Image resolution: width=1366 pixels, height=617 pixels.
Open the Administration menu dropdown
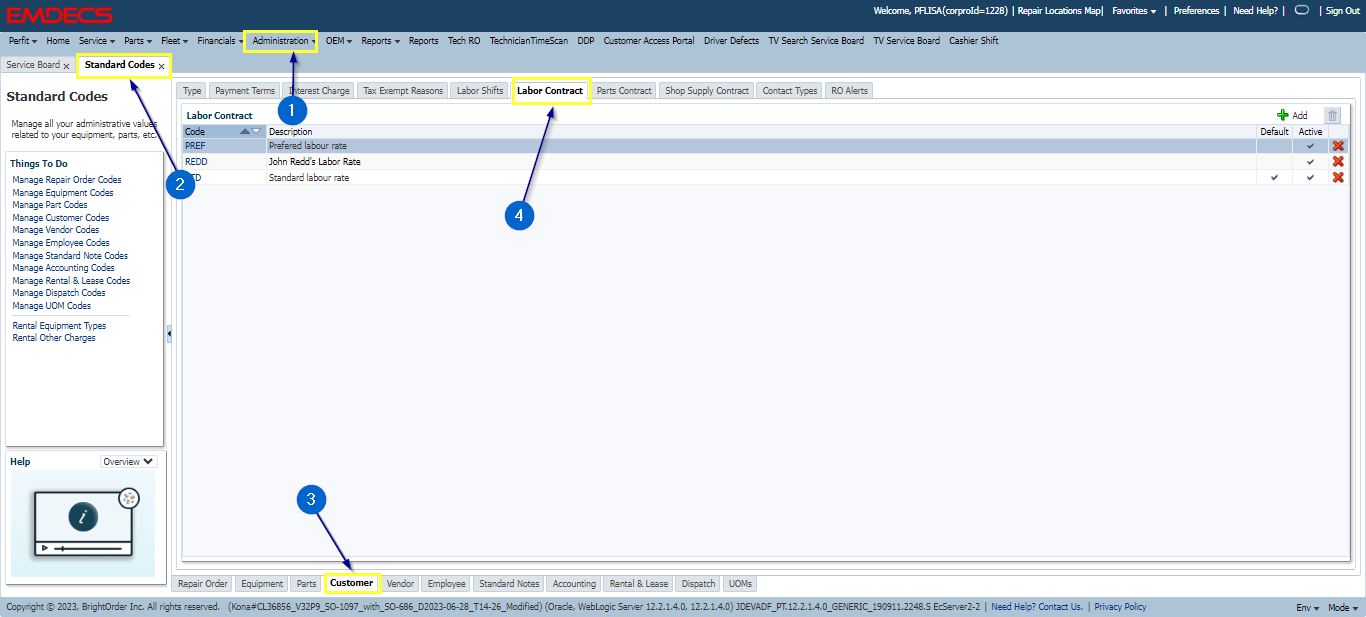click(284, 41)
